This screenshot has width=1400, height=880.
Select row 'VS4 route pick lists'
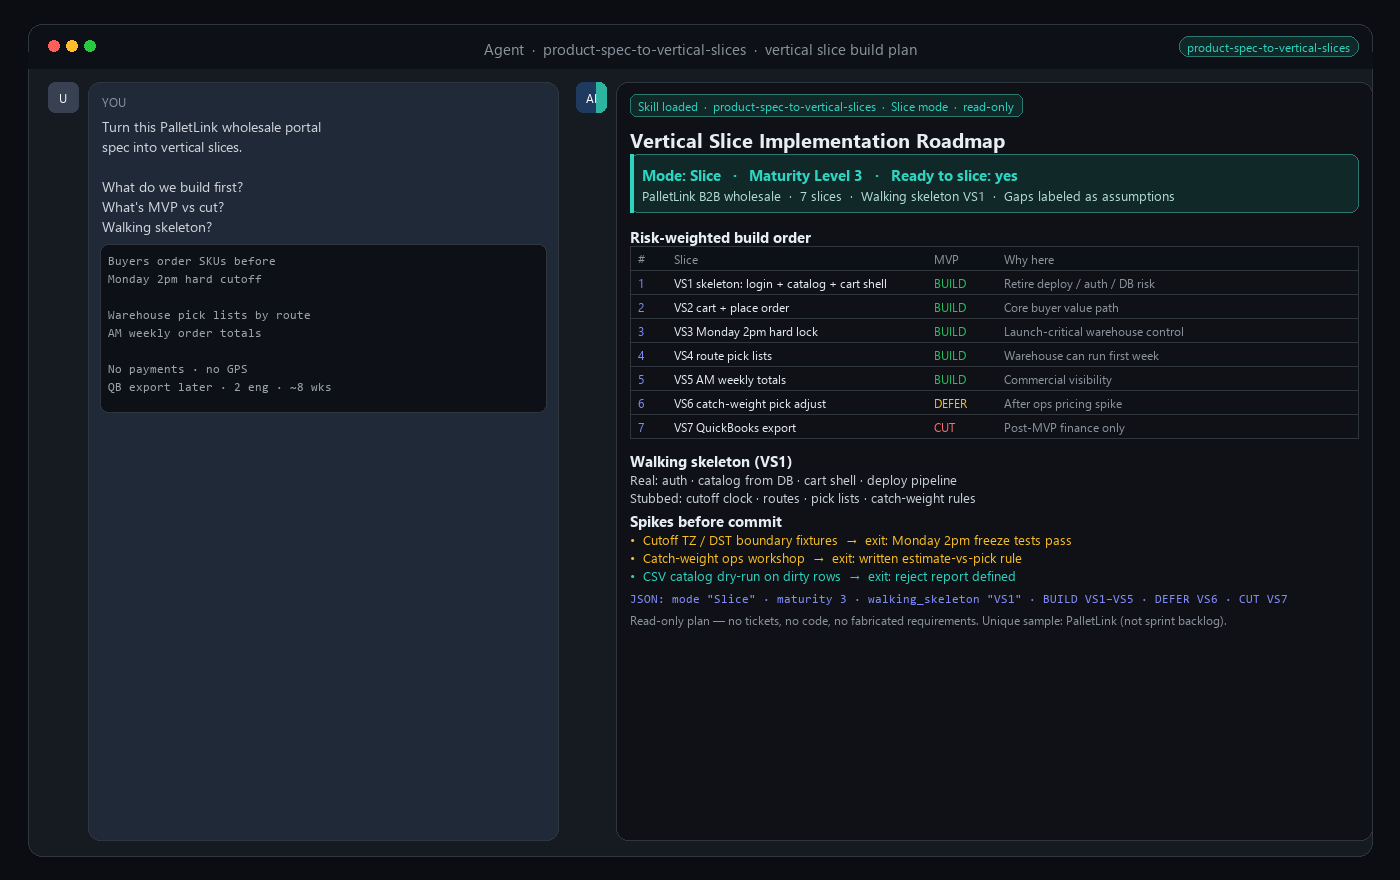click(x=994, y=356)
